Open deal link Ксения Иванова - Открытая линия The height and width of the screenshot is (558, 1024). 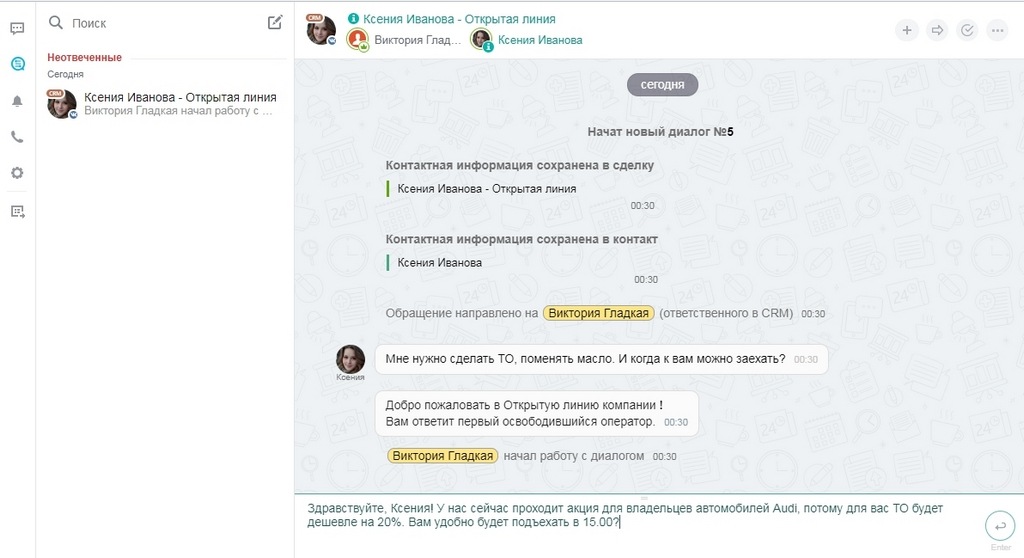pos(487,189)
